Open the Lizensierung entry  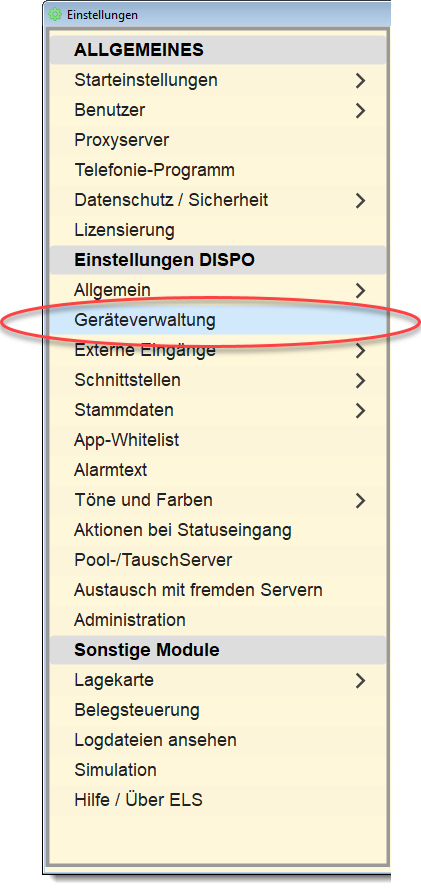tap(218, 230)
